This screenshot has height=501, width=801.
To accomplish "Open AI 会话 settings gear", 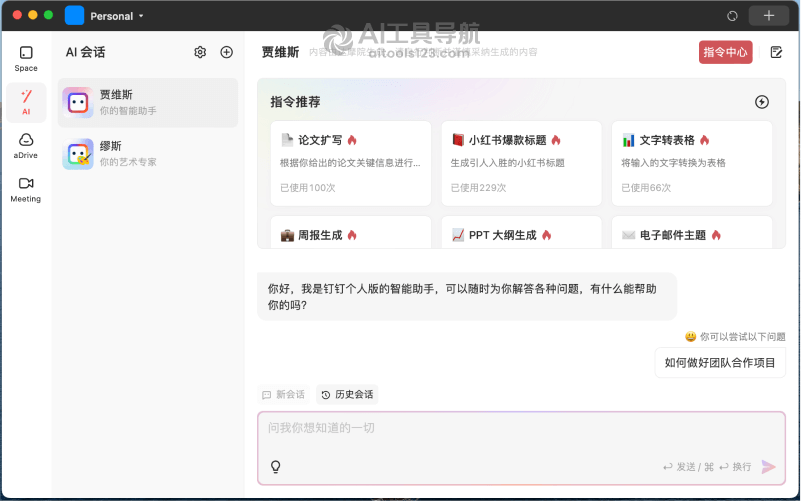I will click(x=200, y=52).
